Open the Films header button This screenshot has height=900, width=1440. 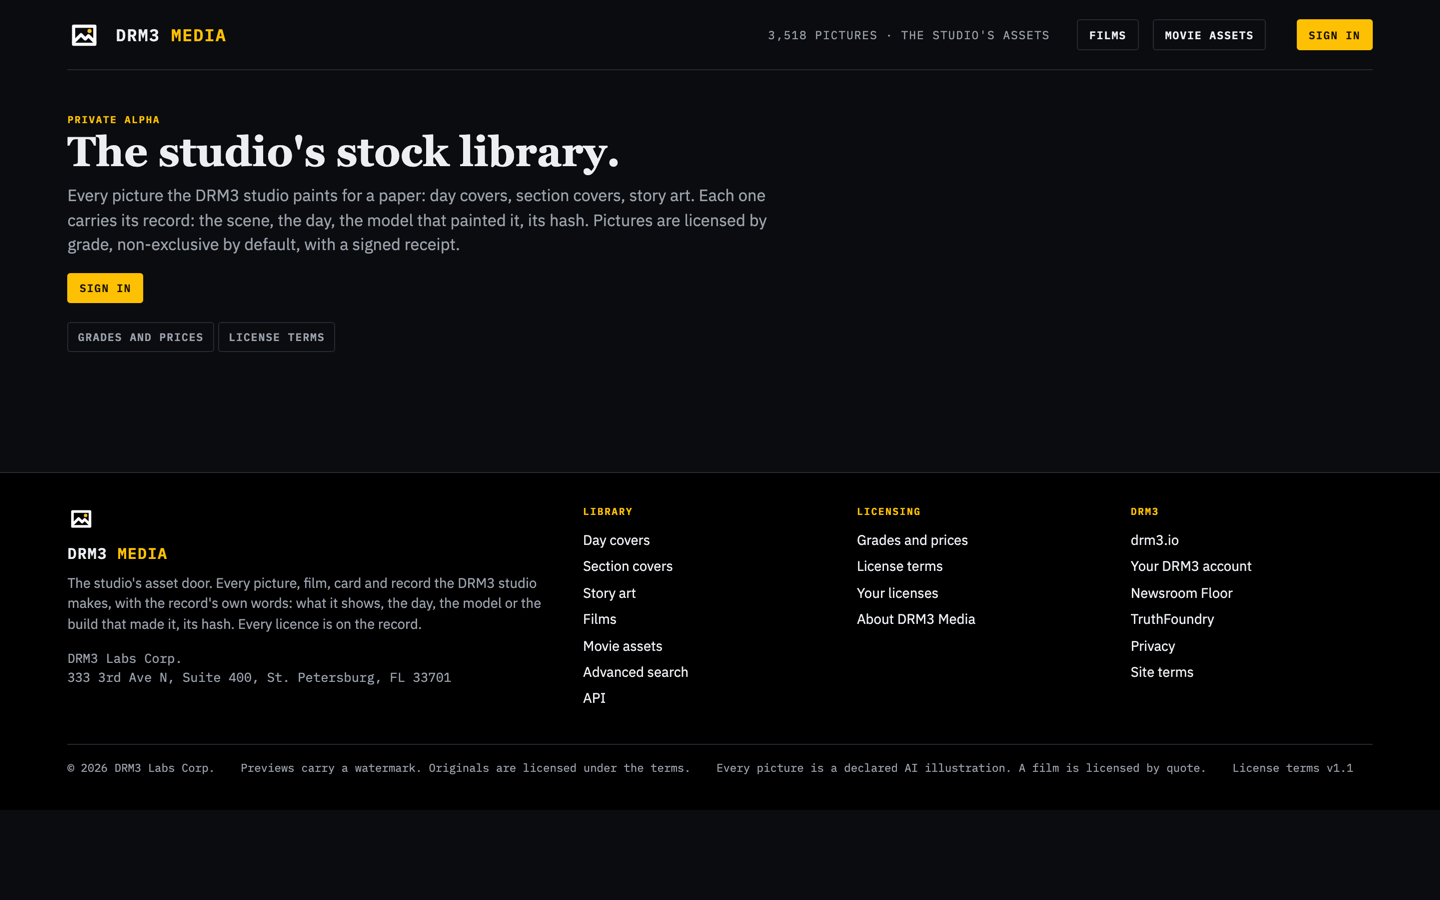pyautogui.click(x=1107, y=35)
